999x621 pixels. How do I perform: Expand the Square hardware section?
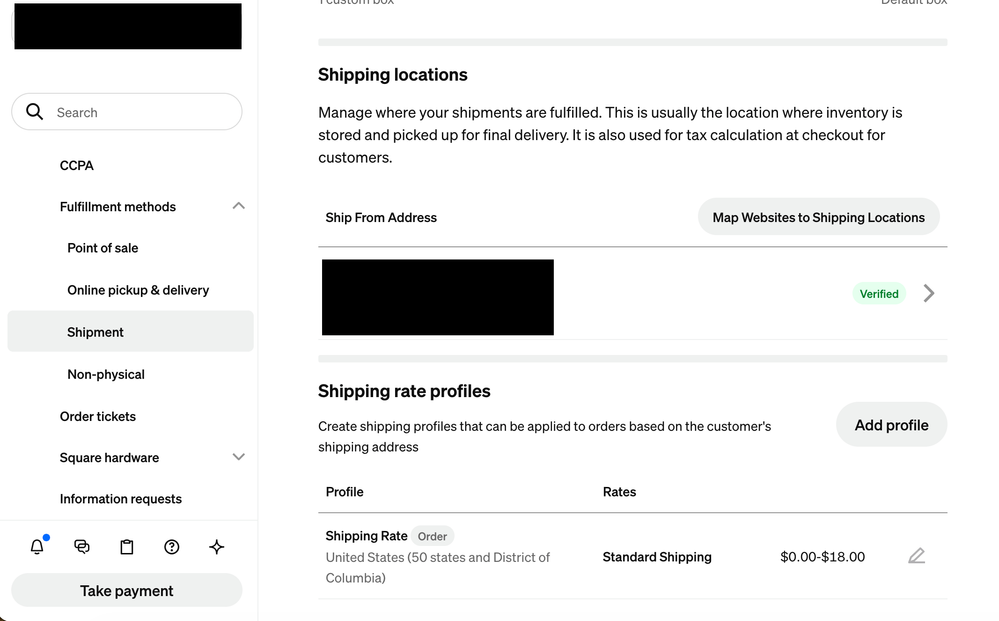pyautogui.click(x=238, y=457)
